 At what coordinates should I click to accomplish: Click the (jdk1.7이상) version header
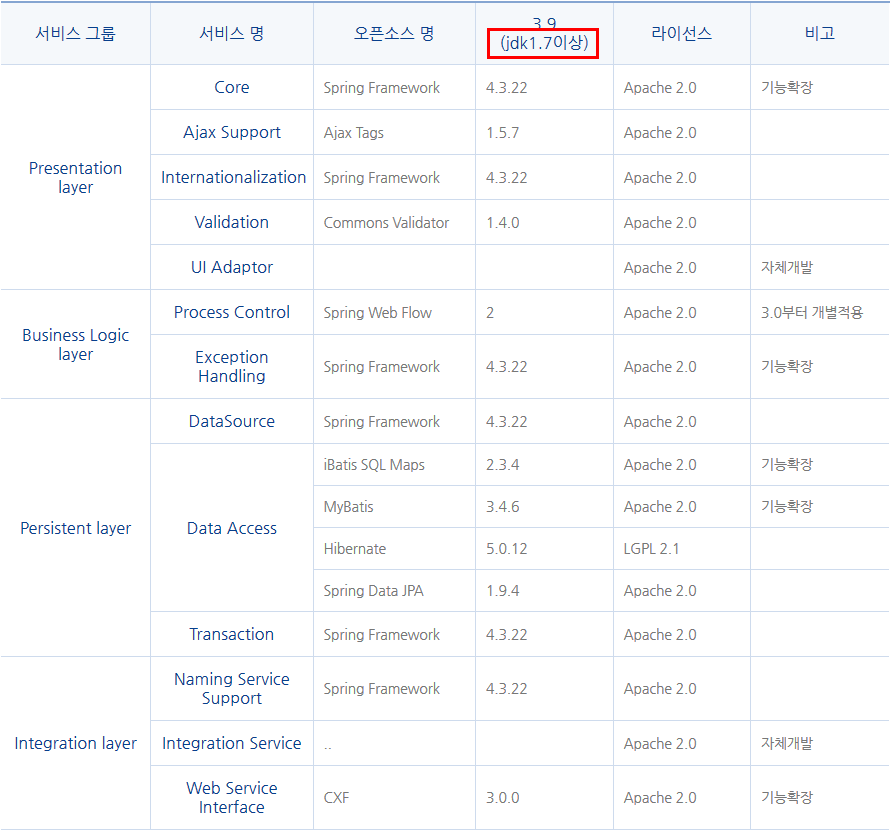pyautogui.click(x=543, y=43)
